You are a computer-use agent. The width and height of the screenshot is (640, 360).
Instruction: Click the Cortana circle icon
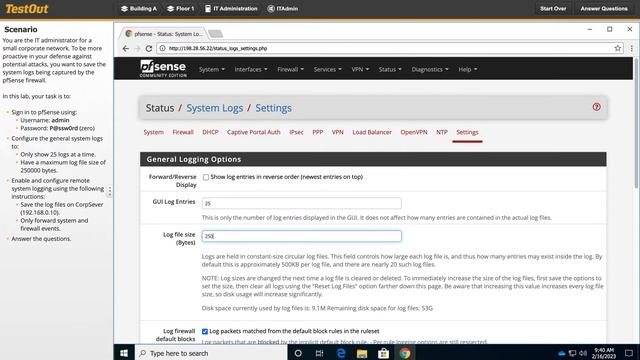[298, 353]
